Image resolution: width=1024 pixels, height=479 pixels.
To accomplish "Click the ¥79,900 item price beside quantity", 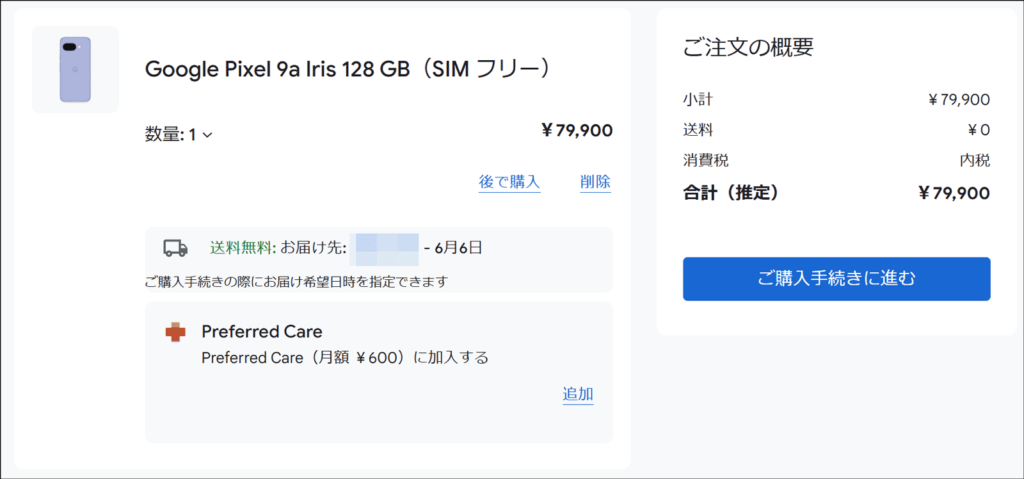I will 577,131.
